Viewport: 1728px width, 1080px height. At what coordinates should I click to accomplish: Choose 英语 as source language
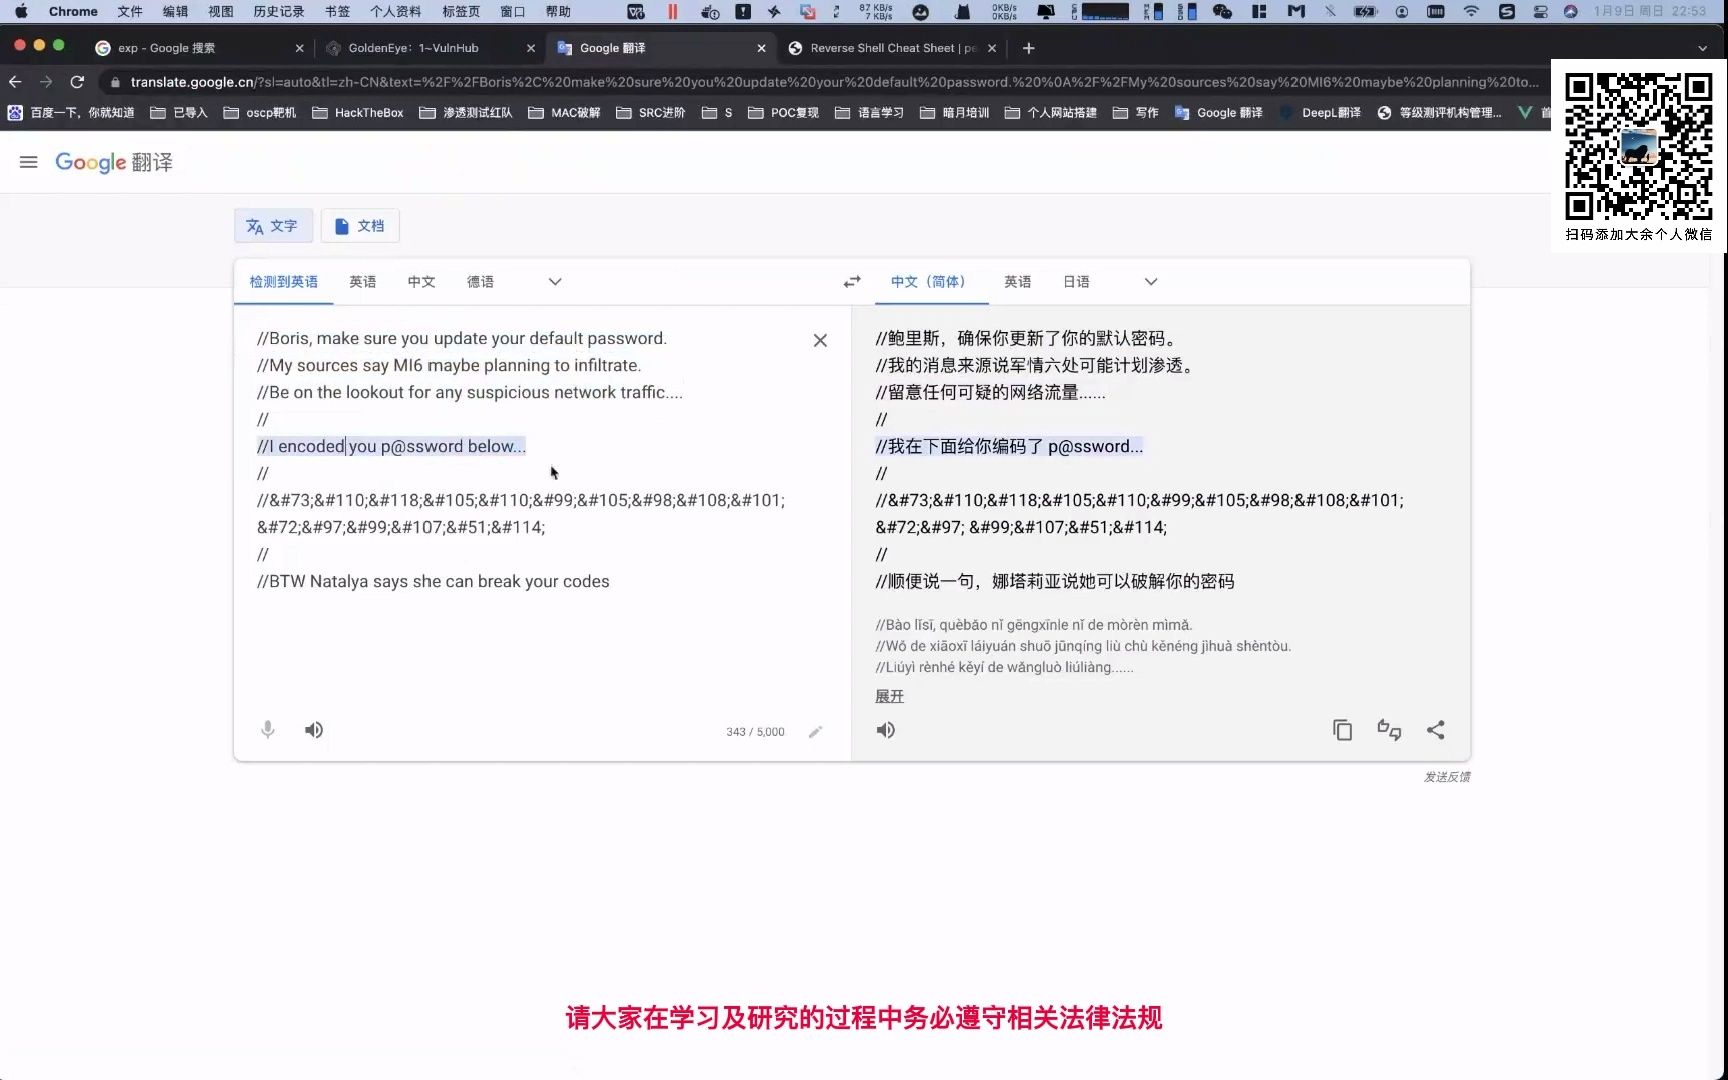click(x=363, y=282)
